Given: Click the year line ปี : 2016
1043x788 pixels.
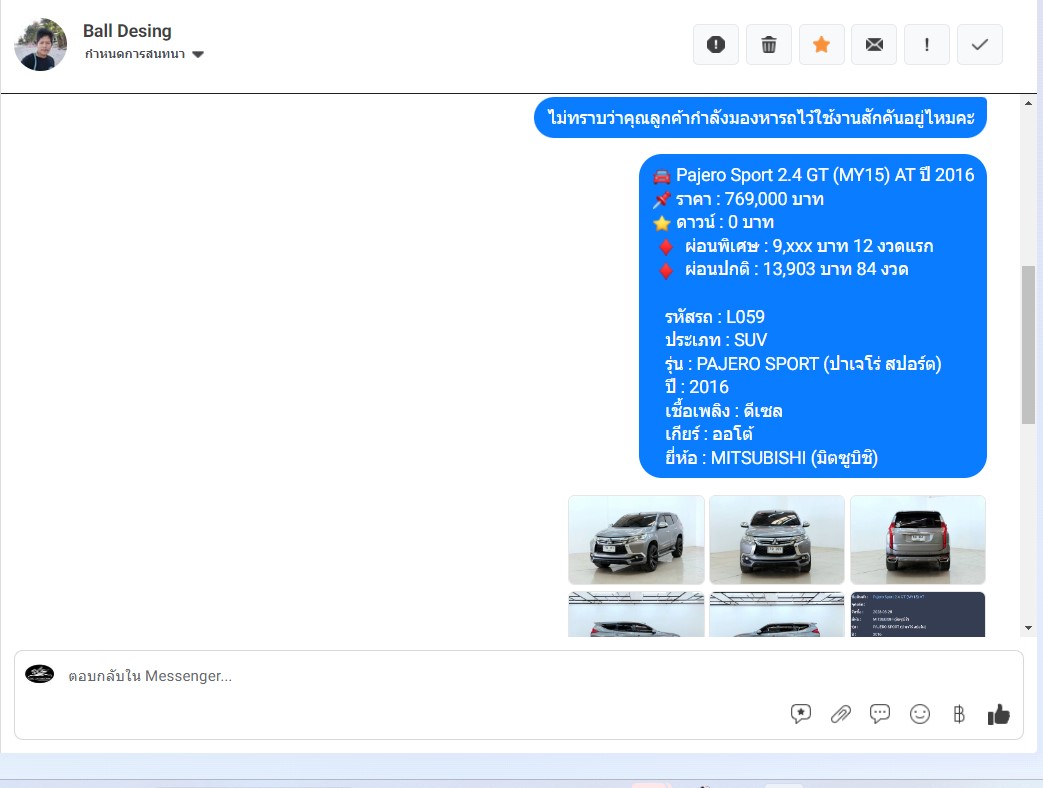Looking at the screenshot, I should (x=697, y=387).
